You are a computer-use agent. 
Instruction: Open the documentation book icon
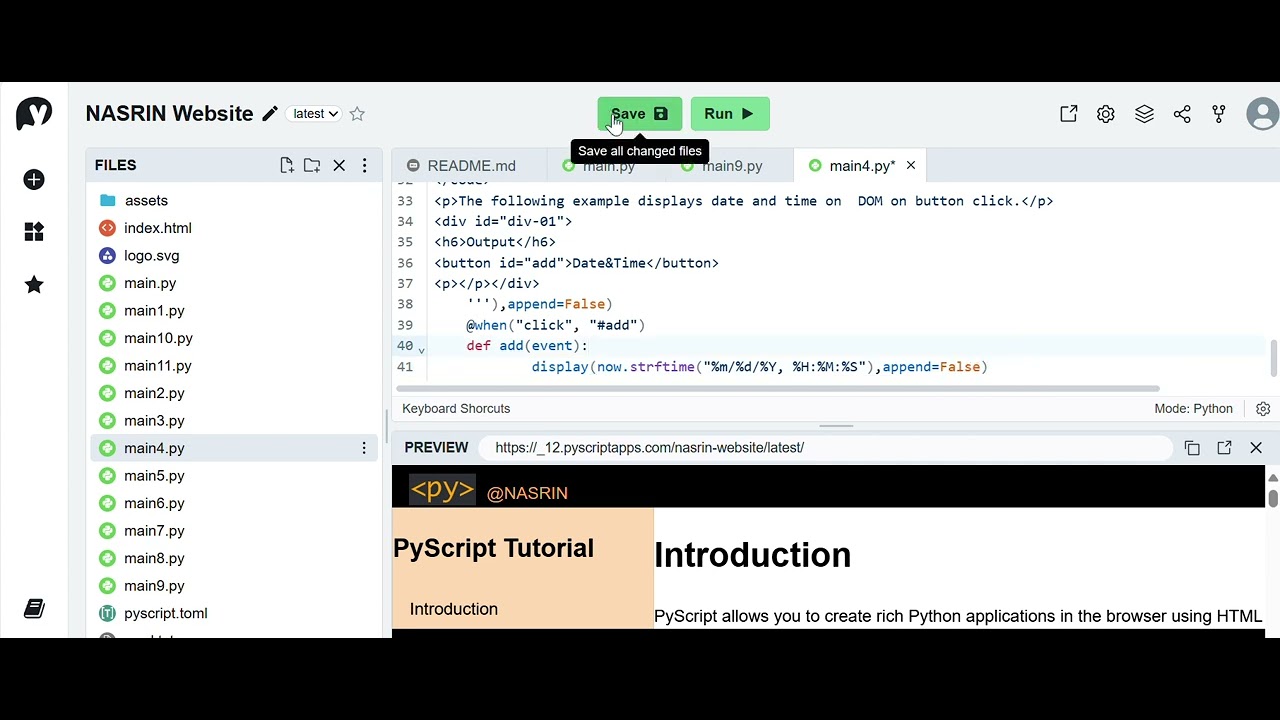click(34, 608)
